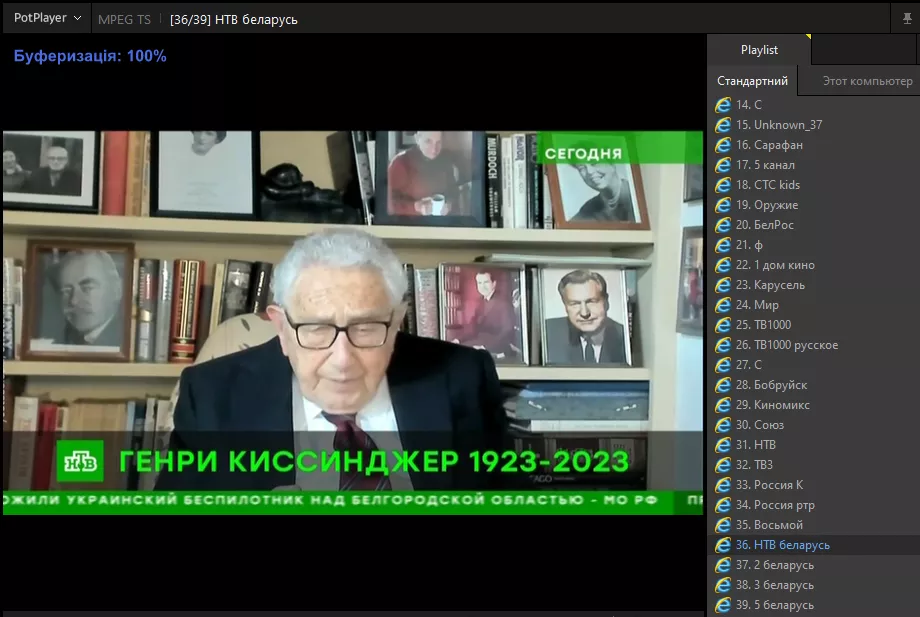Viewport: 920px width, 617px height.
Task: Select the 38. 3 беларусь channel
Action: point(814,585)
